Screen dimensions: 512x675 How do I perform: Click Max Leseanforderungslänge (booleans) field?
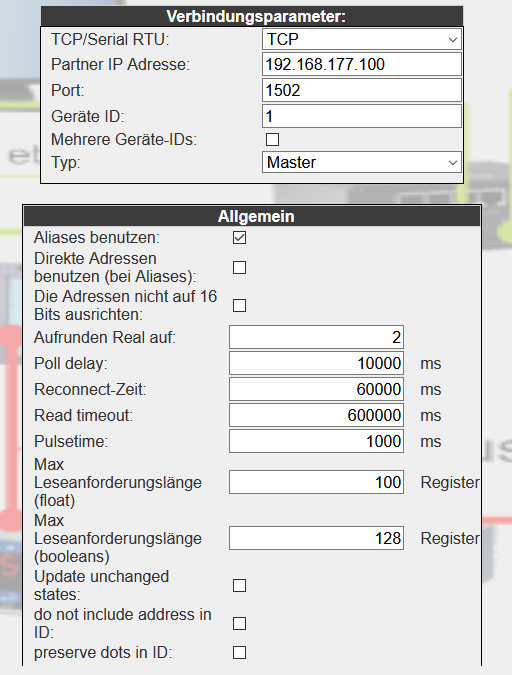point(316,538)
